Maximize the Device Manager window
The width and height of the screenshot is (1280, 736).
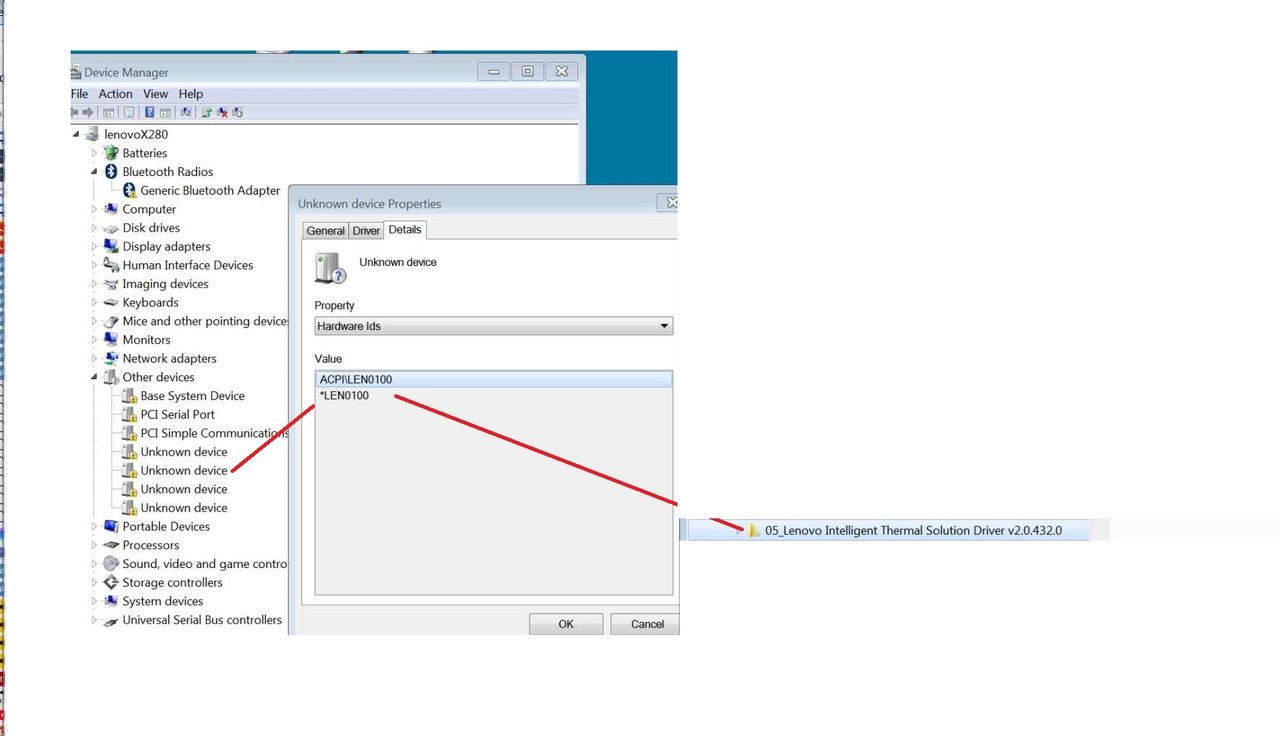tap(528, 71)
